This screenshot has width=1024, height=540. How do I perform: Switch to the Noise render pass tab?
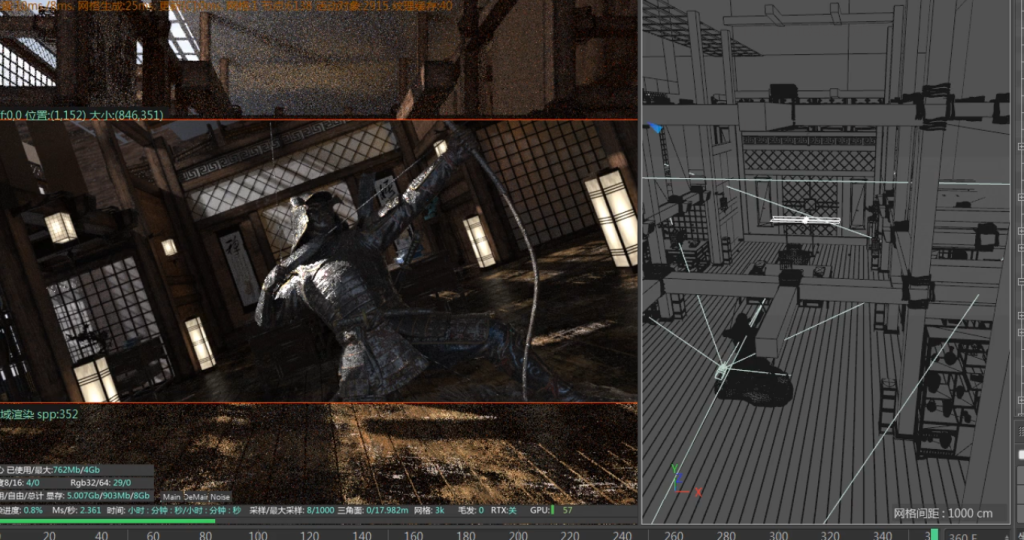pyautogui.click(x=220, y=497)
